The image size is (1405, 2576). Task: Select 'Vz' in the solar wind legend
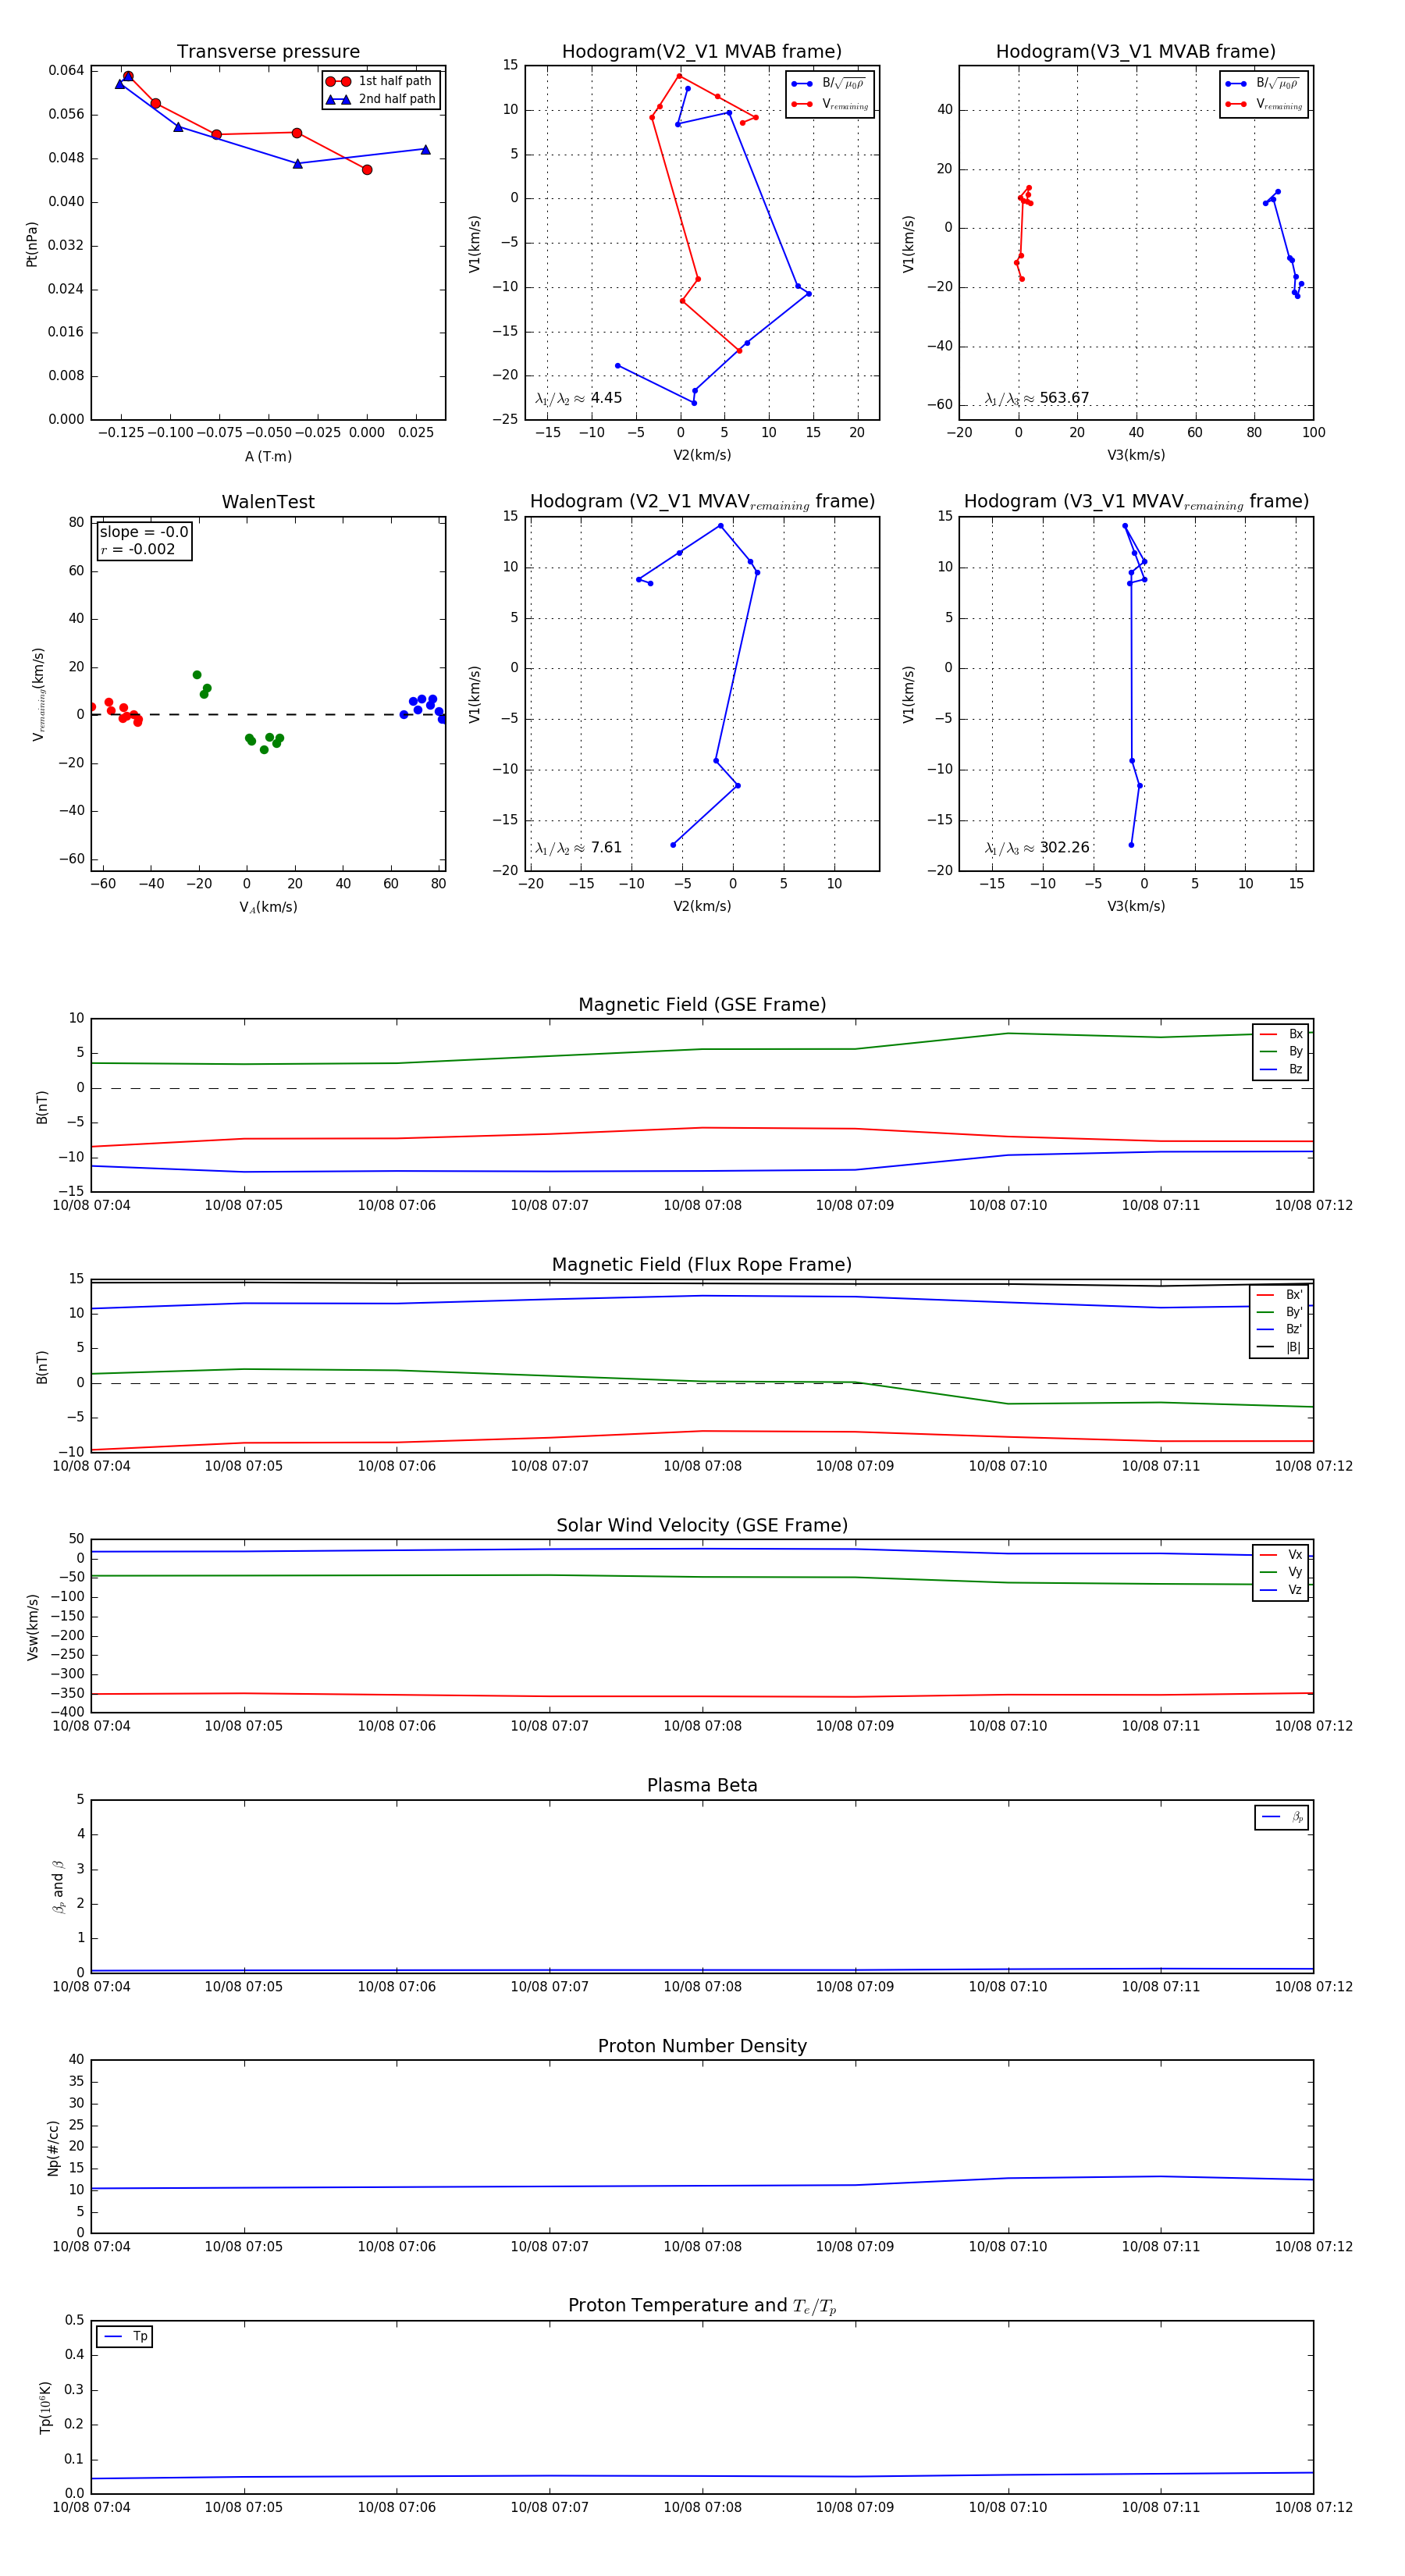pos(1282,1590)
